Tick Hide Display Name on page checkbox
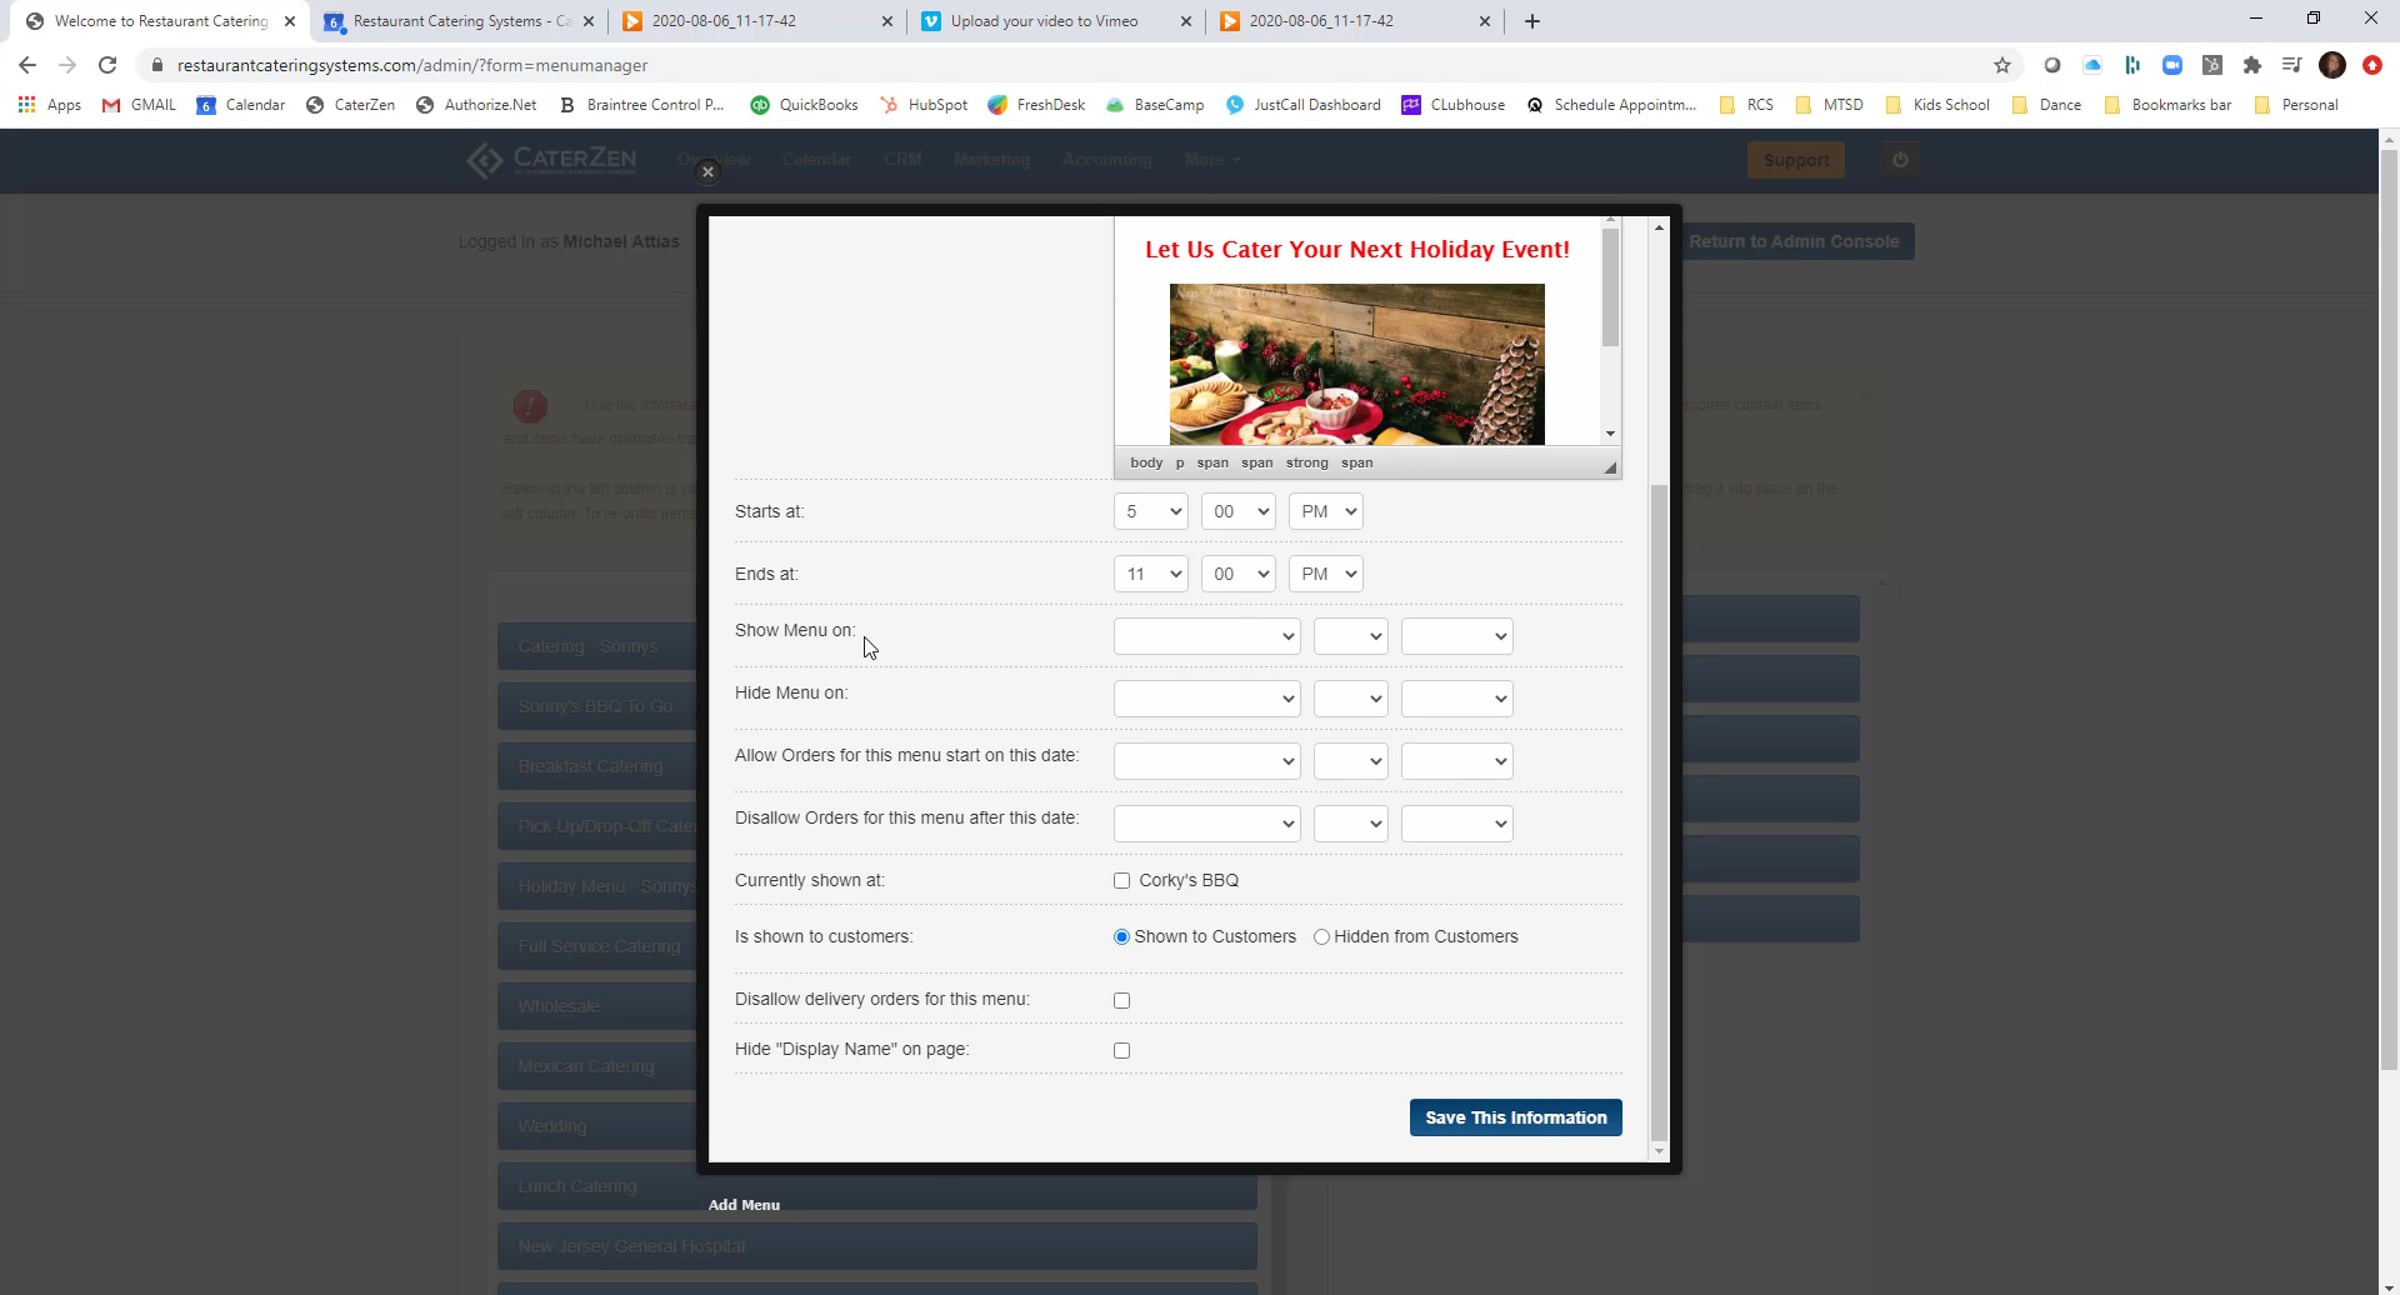The width and height of the screenshot is (2400, 1295). click(1122, 1051)
